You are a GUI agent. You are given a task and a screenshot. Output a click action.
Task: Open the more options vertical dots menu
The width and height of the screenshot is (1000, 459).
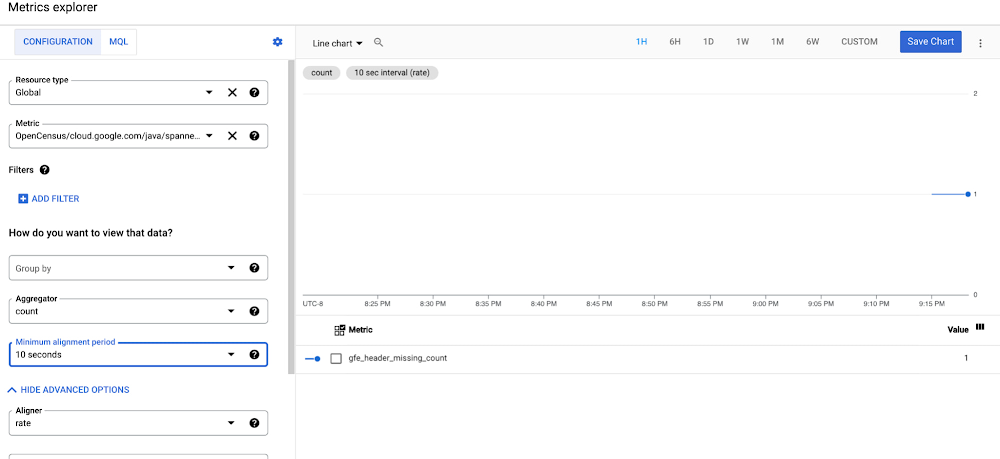[x=980, y=43]
